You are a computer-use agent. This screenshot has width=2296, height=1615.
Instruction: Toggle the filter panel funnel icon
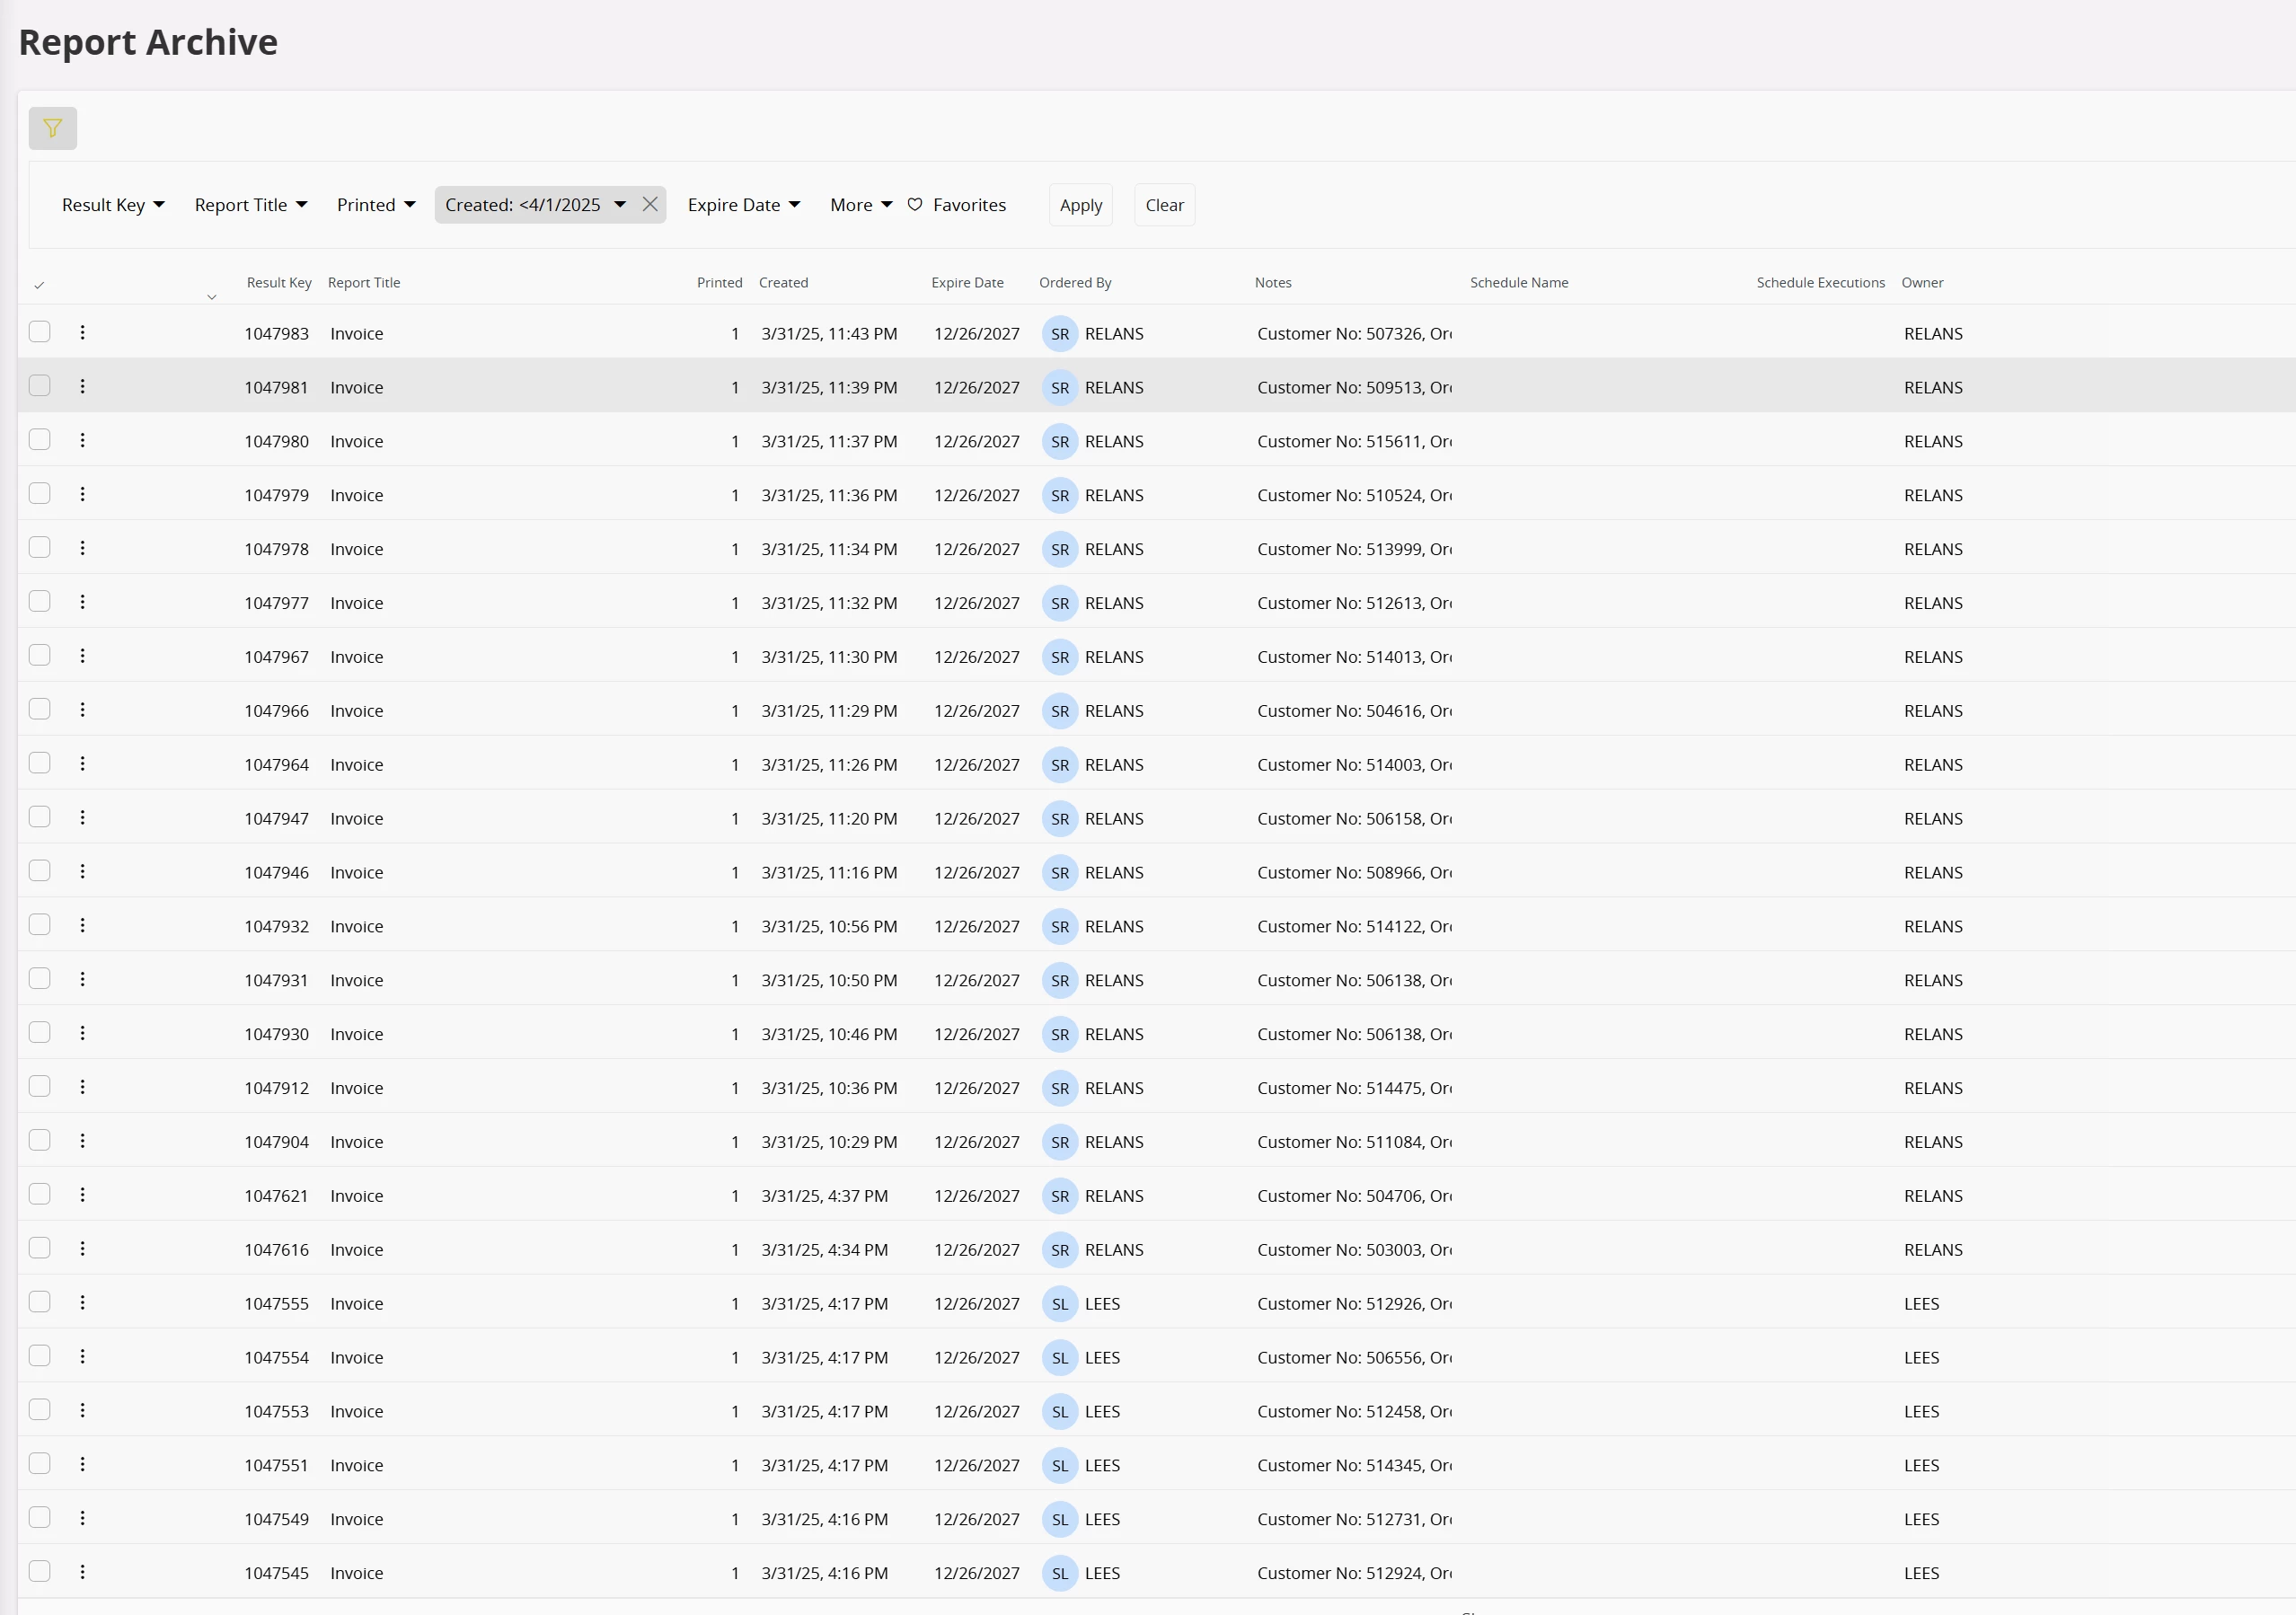(53, 128)
